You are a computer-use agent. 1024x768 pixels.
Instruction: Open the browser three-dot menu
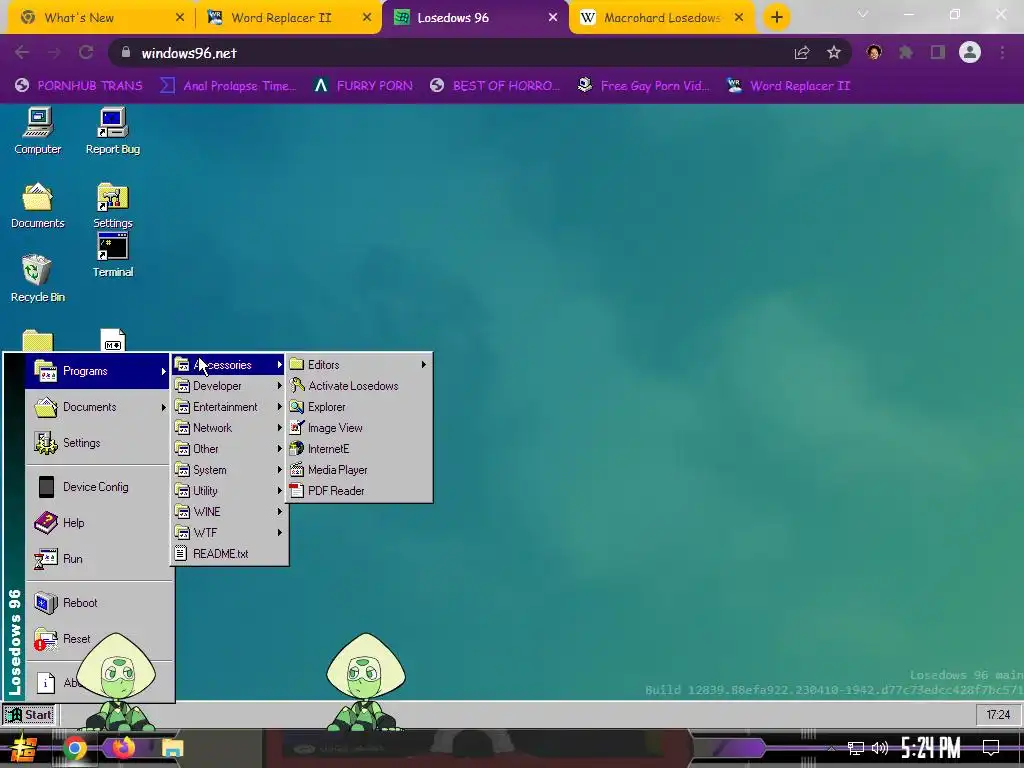pyautogui.click(x=1002, y=52)
